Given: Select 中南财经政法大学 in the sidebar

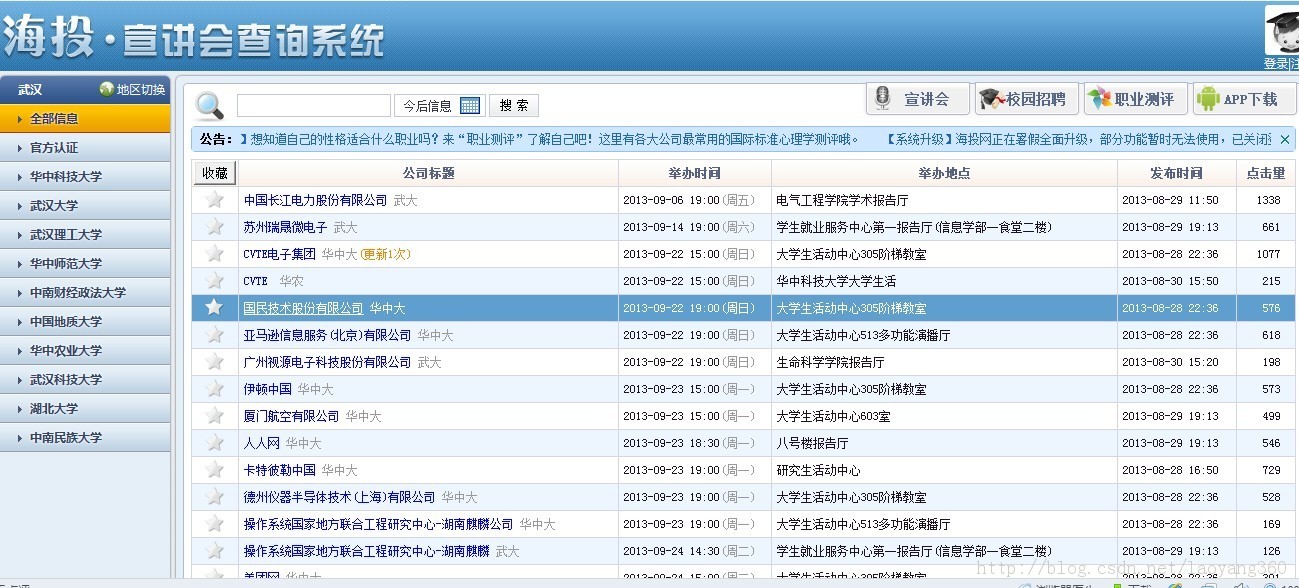Looking at the screenshot, I should [x=85, y=292].
